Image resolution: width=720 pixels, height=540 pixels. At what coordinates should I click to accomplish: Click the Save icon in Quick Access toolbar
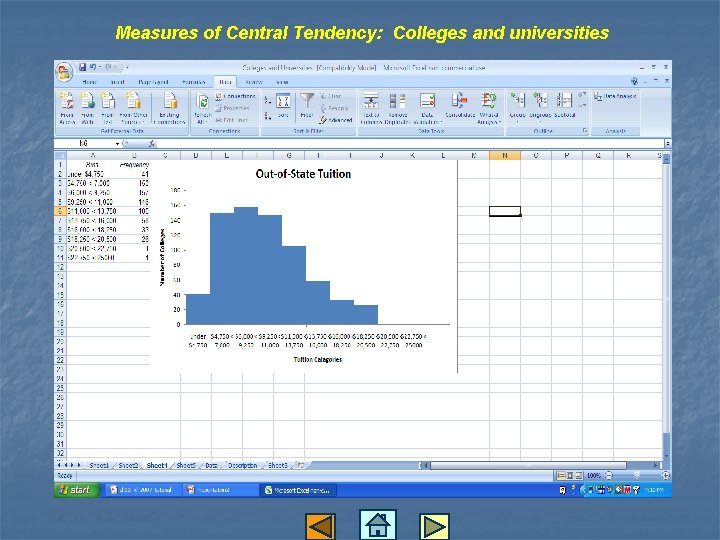pos(82,68)
